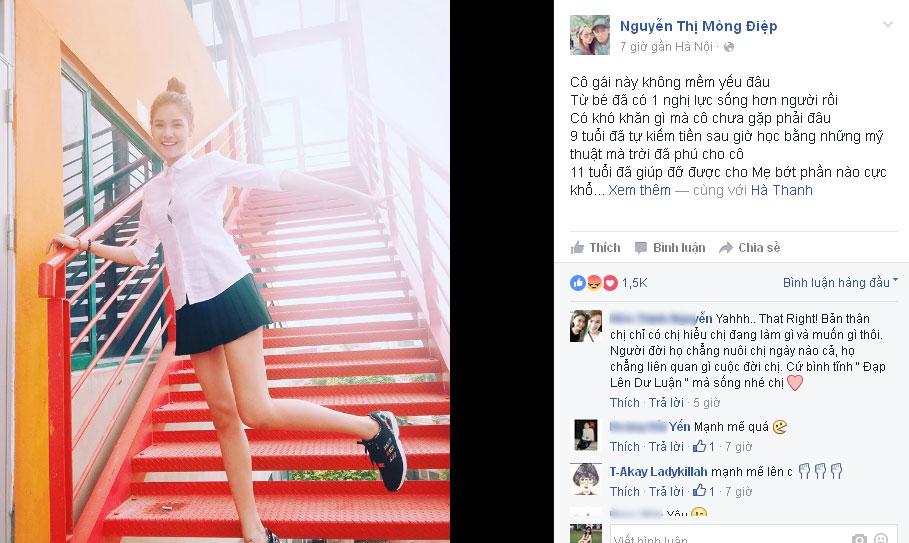Click the Thích thumbs-up icon under post
Image resolution: width=909 pixels, height=543 pixels.
[x=577, y=248]
